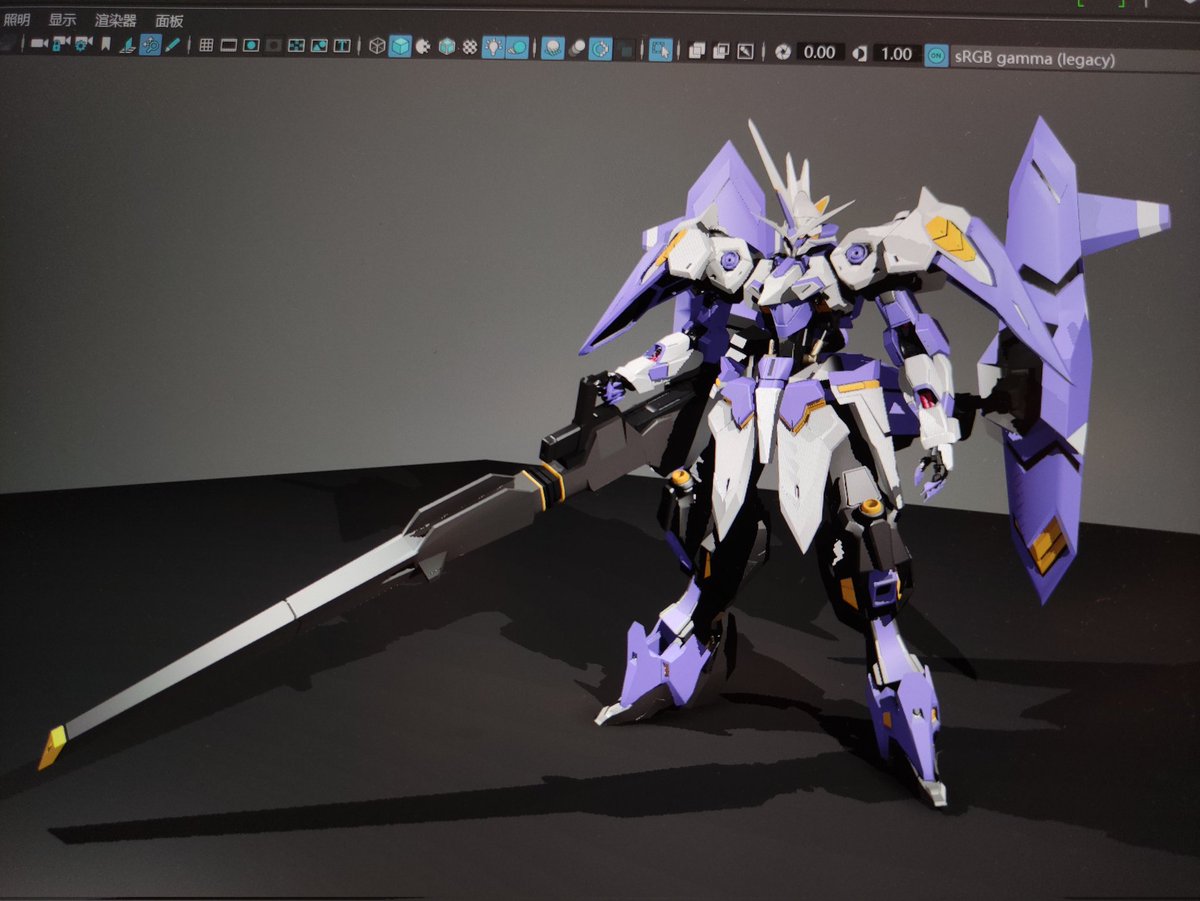Select the Grease Pencil tool icon

coord(172,44)
